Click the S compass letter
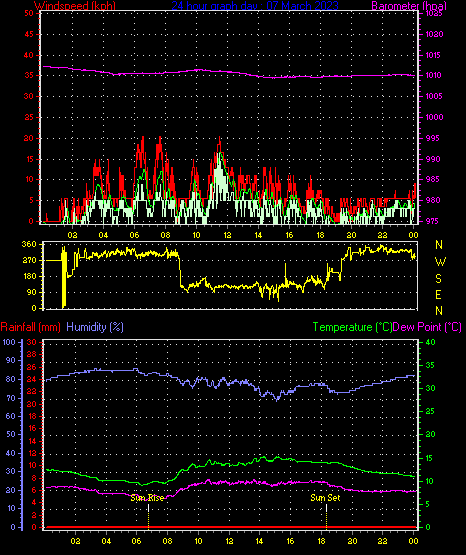 [x=438, y=279]
